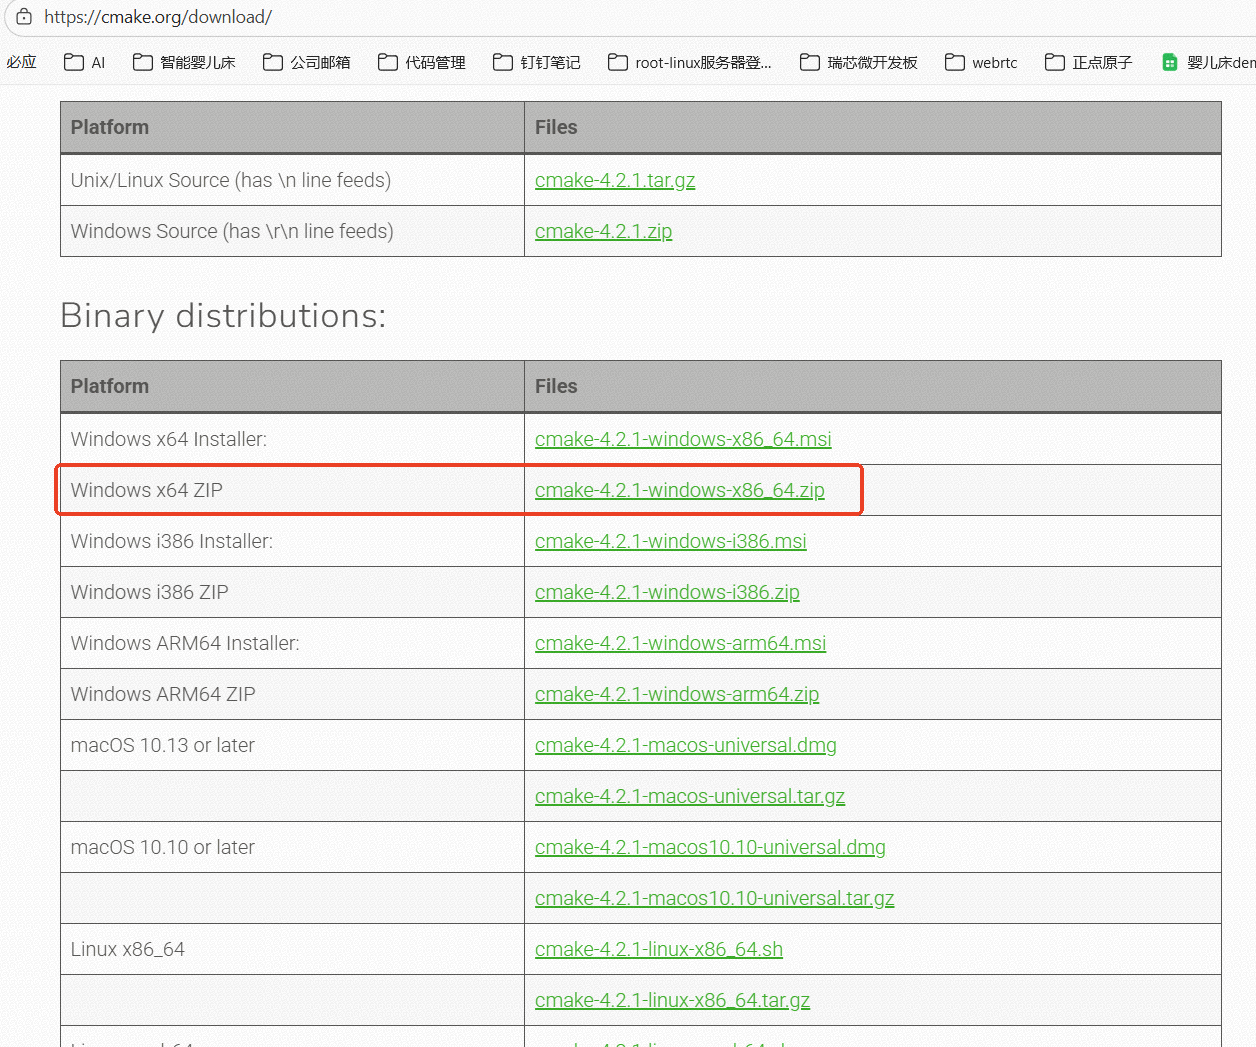Download cmake-4.2.1-windows-x86_64.msi installer
1256x1047 pixels.
click(683, 439)
